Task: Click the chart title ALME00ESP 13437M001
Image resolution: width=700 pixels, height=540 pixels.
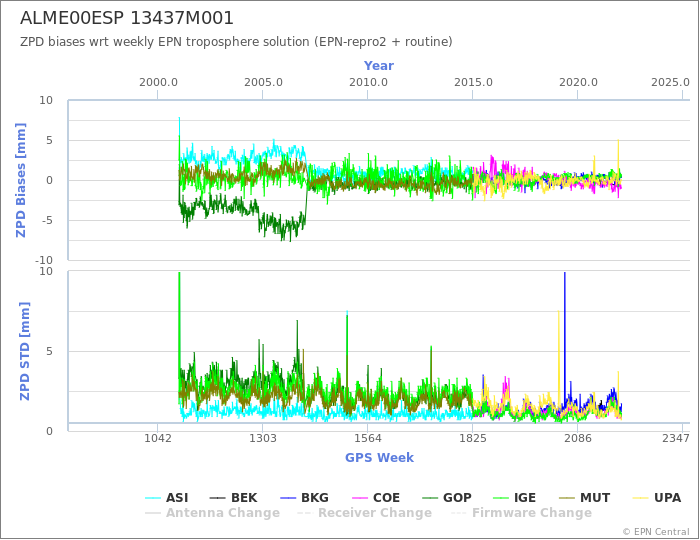Action: (127, 18)
